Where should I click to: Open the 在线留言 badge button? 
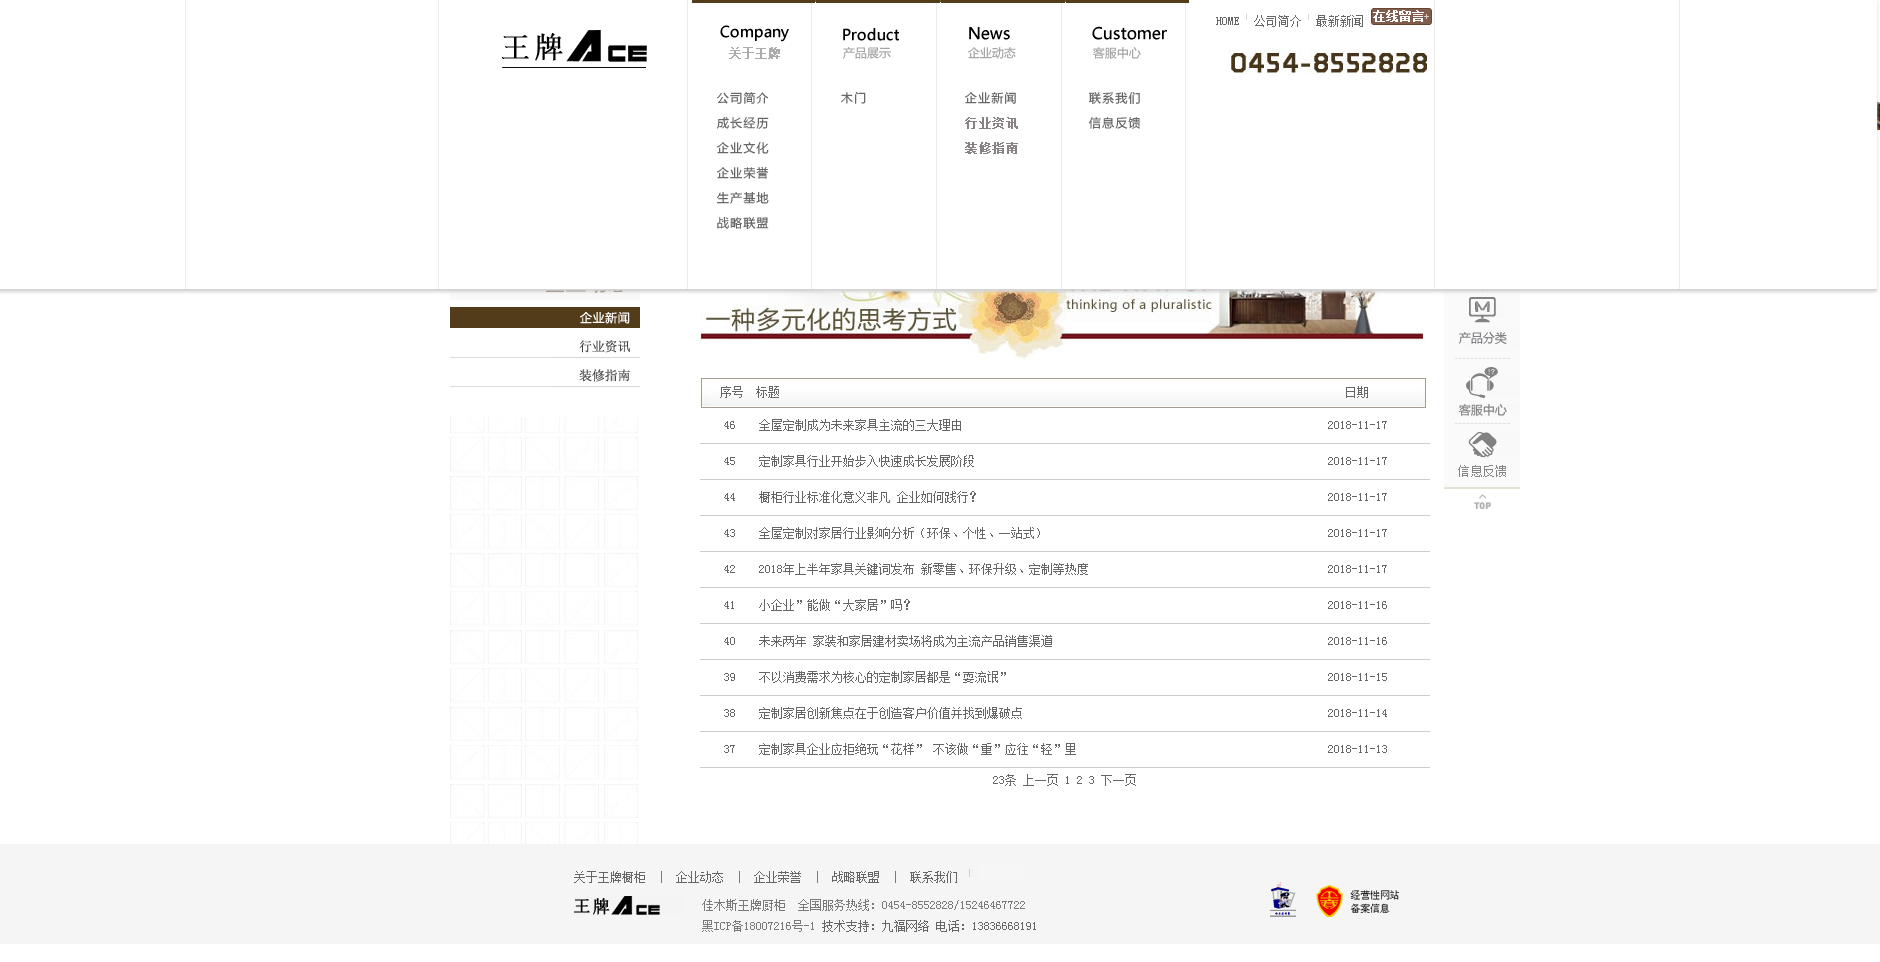pos(1400,17)
